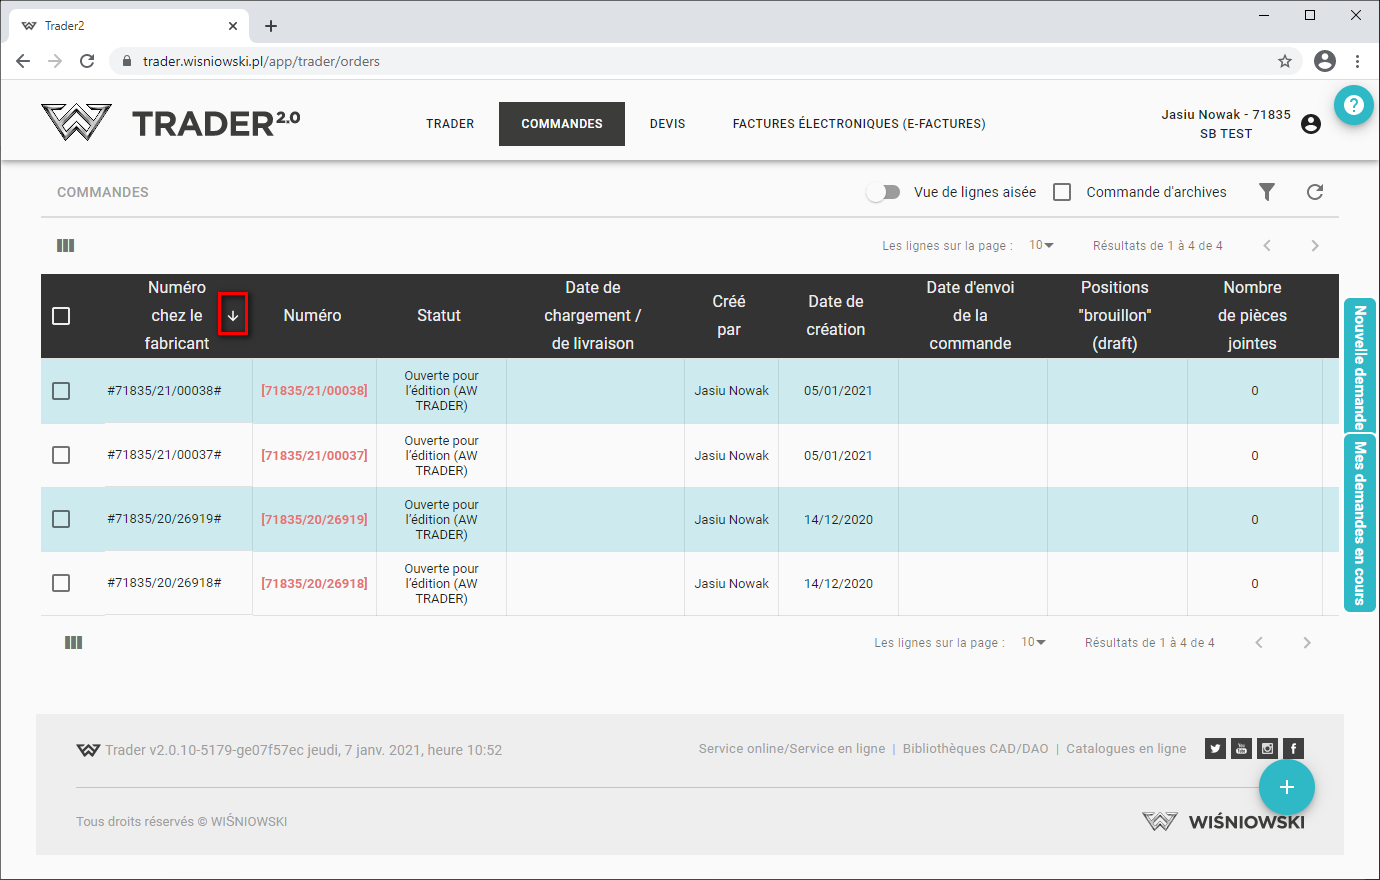This screenshot has height=880, width=1380.
Task: Open the Factures électroniques (E-Factures) tab
Action: (858, 124)
